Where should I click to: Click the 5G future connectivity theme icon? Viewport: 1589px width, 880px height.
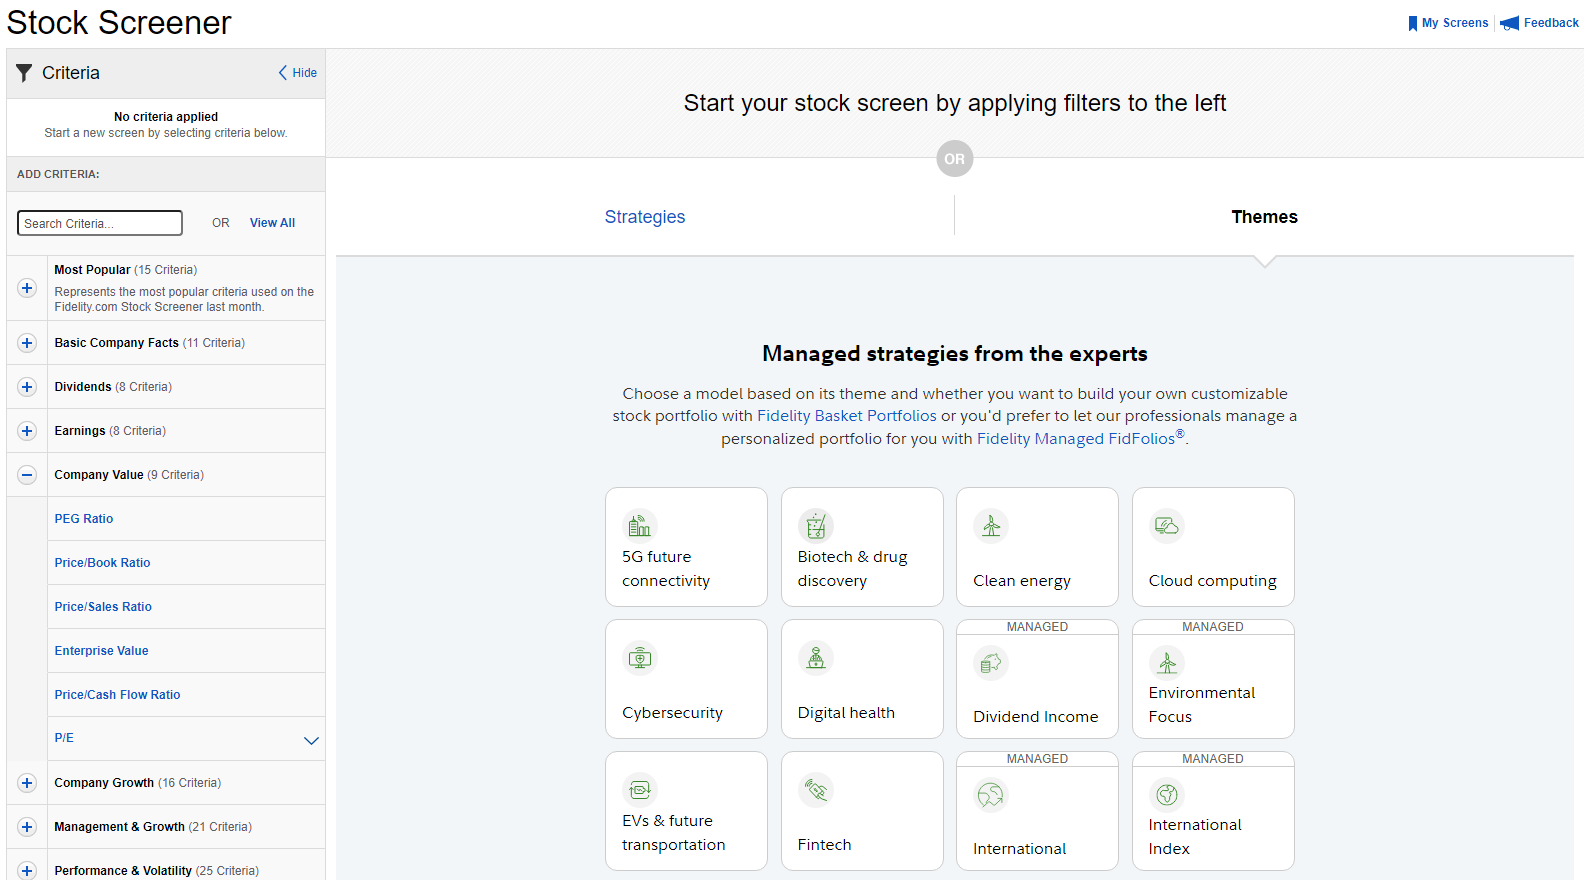tap(639, 525)
